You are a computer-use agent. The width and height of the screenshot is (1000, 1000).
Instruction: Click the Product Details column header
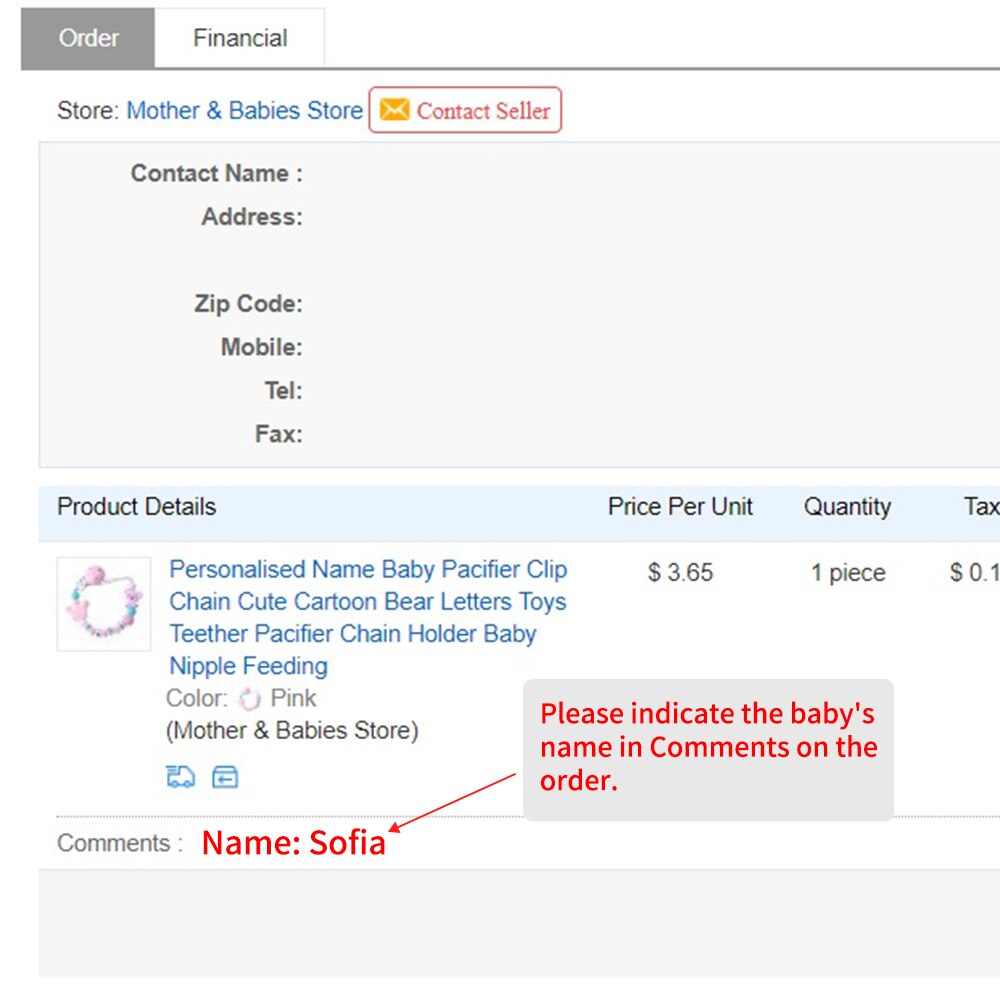136,506
